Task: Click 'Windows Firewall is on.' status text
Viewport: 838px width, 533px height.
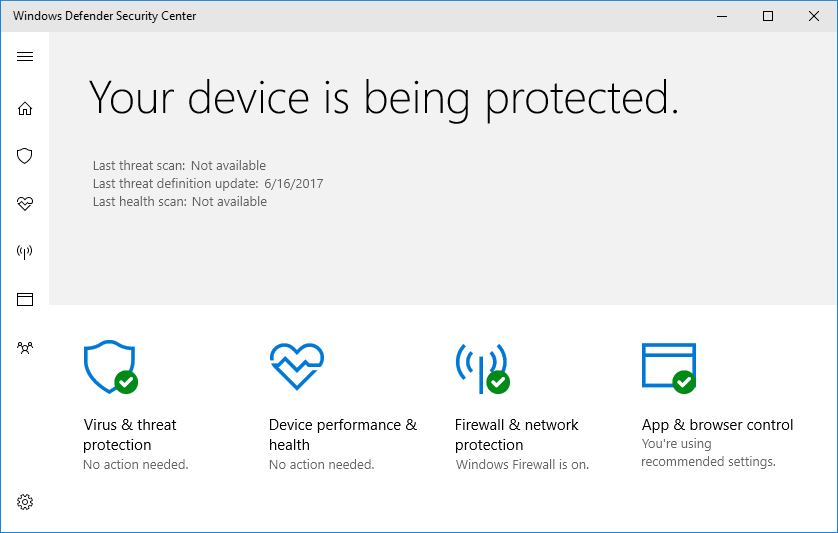Action: coord(522,465)
